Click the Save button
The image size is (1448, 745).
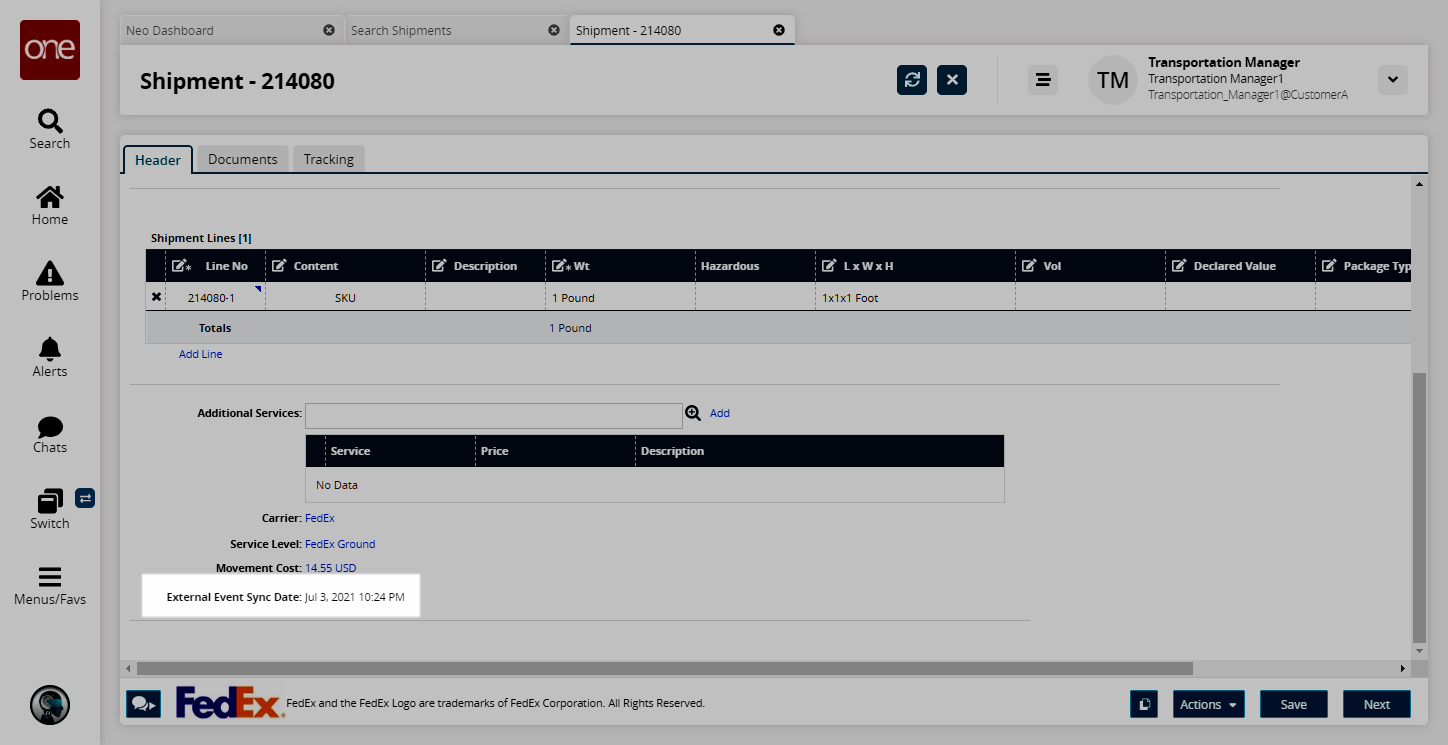point(1293,704)
